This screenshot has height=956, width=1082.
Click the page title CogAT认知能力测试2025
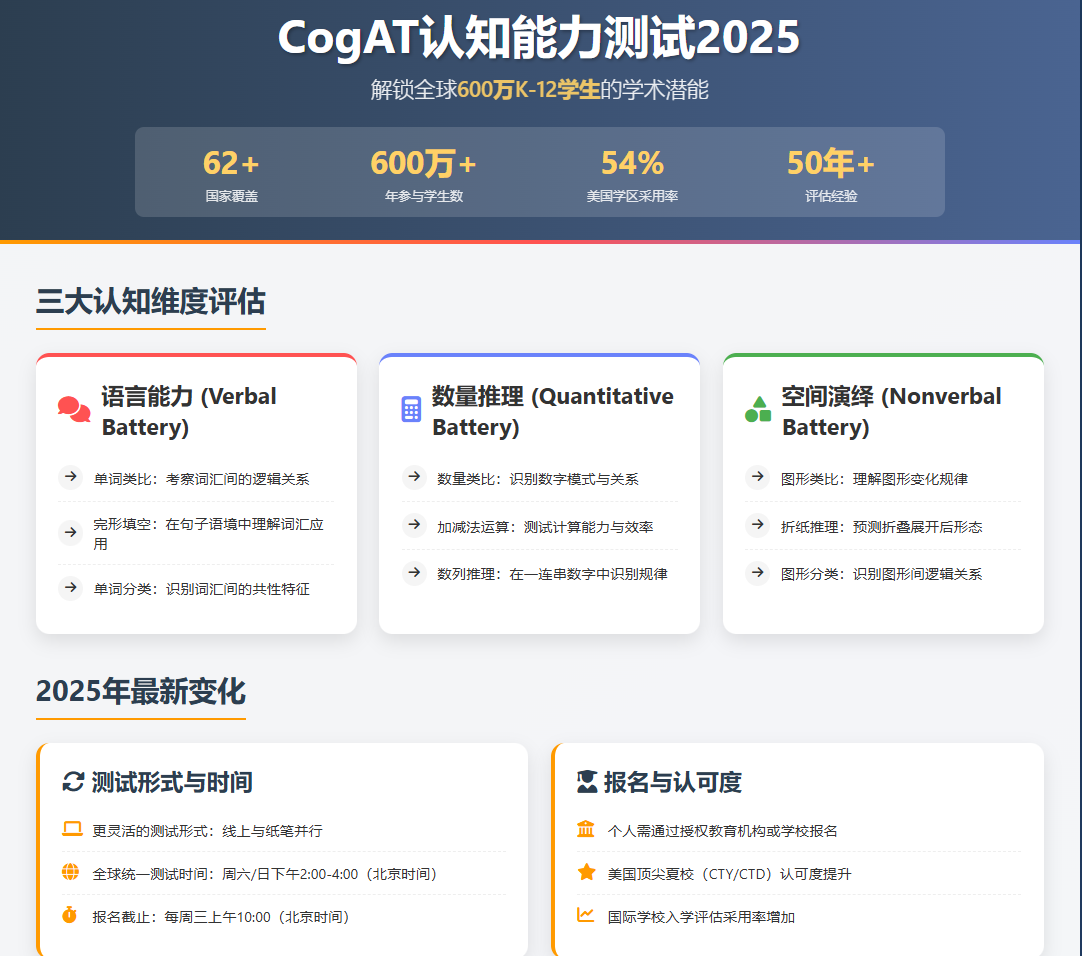(539, 37)
